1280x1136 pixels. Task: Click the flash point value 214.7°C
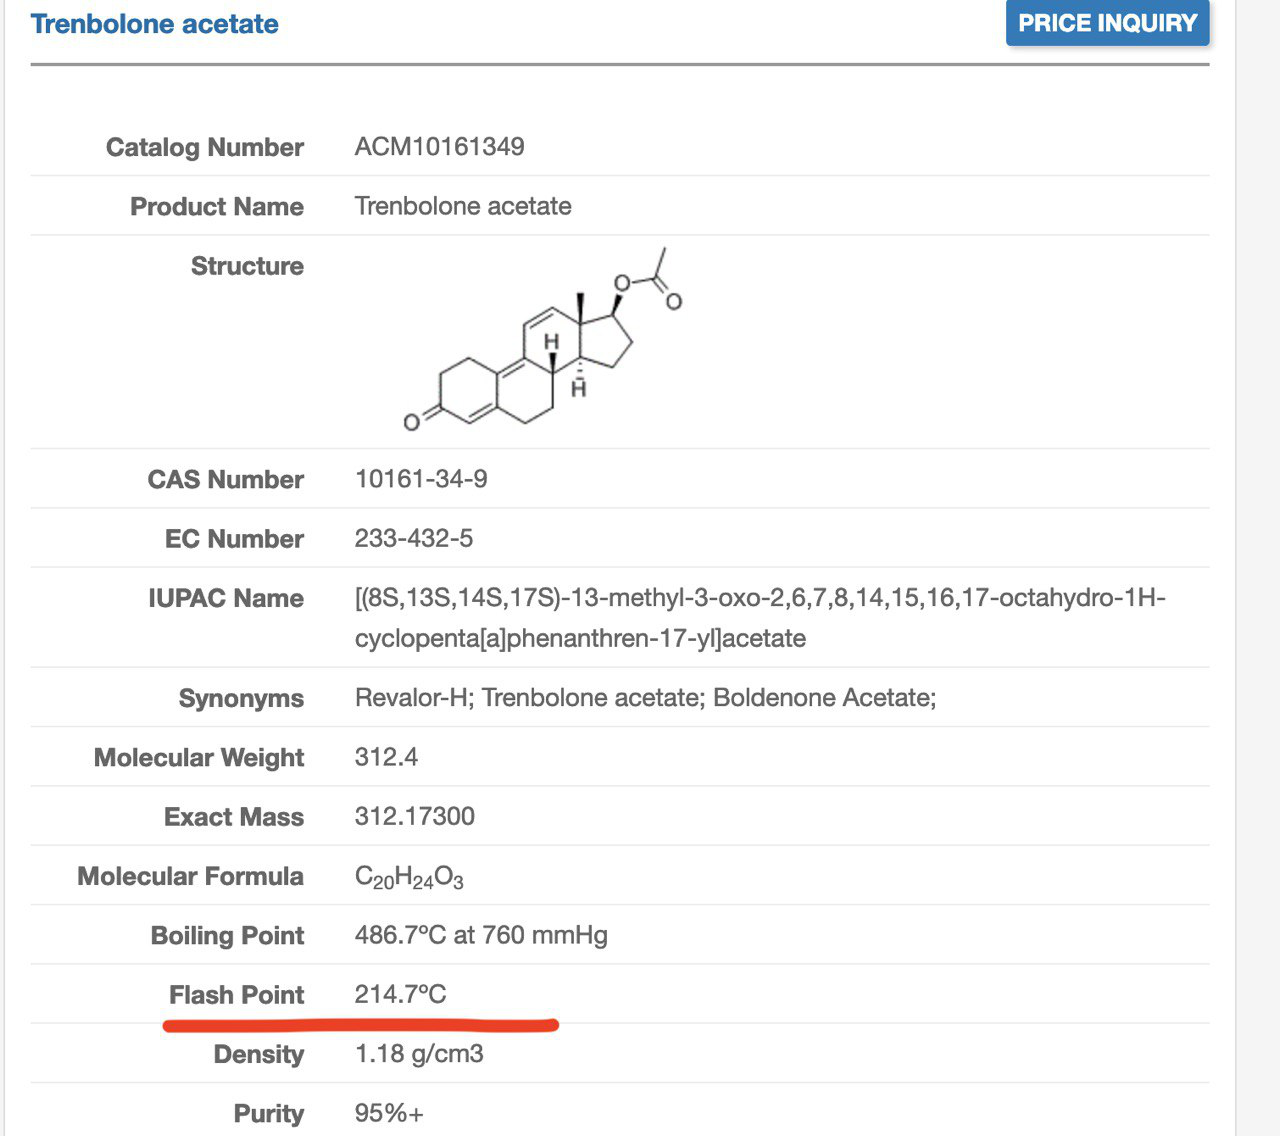click(400, 994)
